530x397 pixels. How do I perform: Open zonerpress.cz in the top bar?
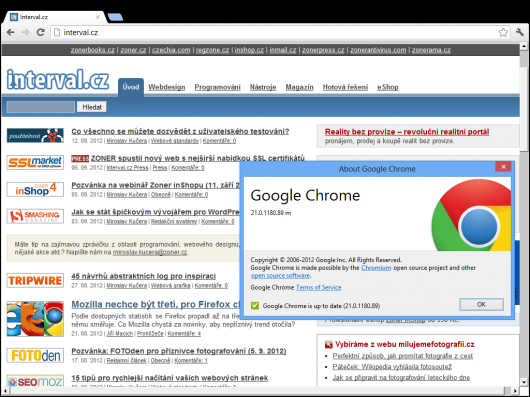click(x=323, y=50)
